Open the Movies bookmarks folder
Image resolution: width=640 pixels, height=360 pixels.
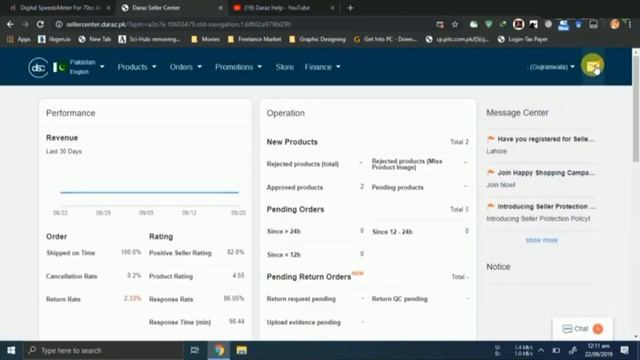pyautogui.click(x=206, y=40)
